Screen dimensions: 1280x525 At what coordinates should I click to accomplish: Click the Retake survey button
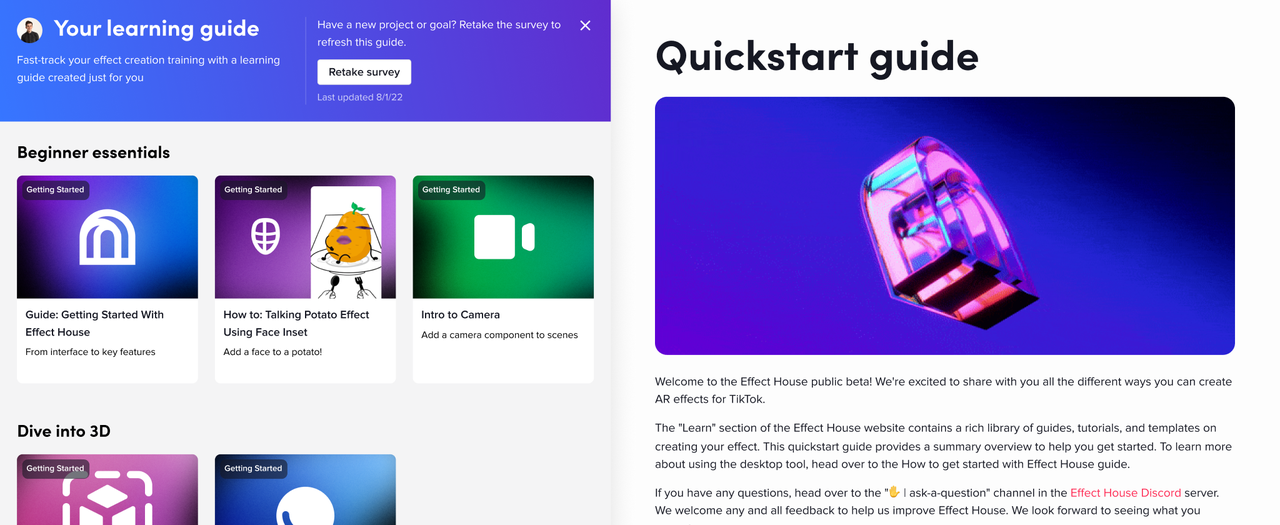click(x=364, y=72)
